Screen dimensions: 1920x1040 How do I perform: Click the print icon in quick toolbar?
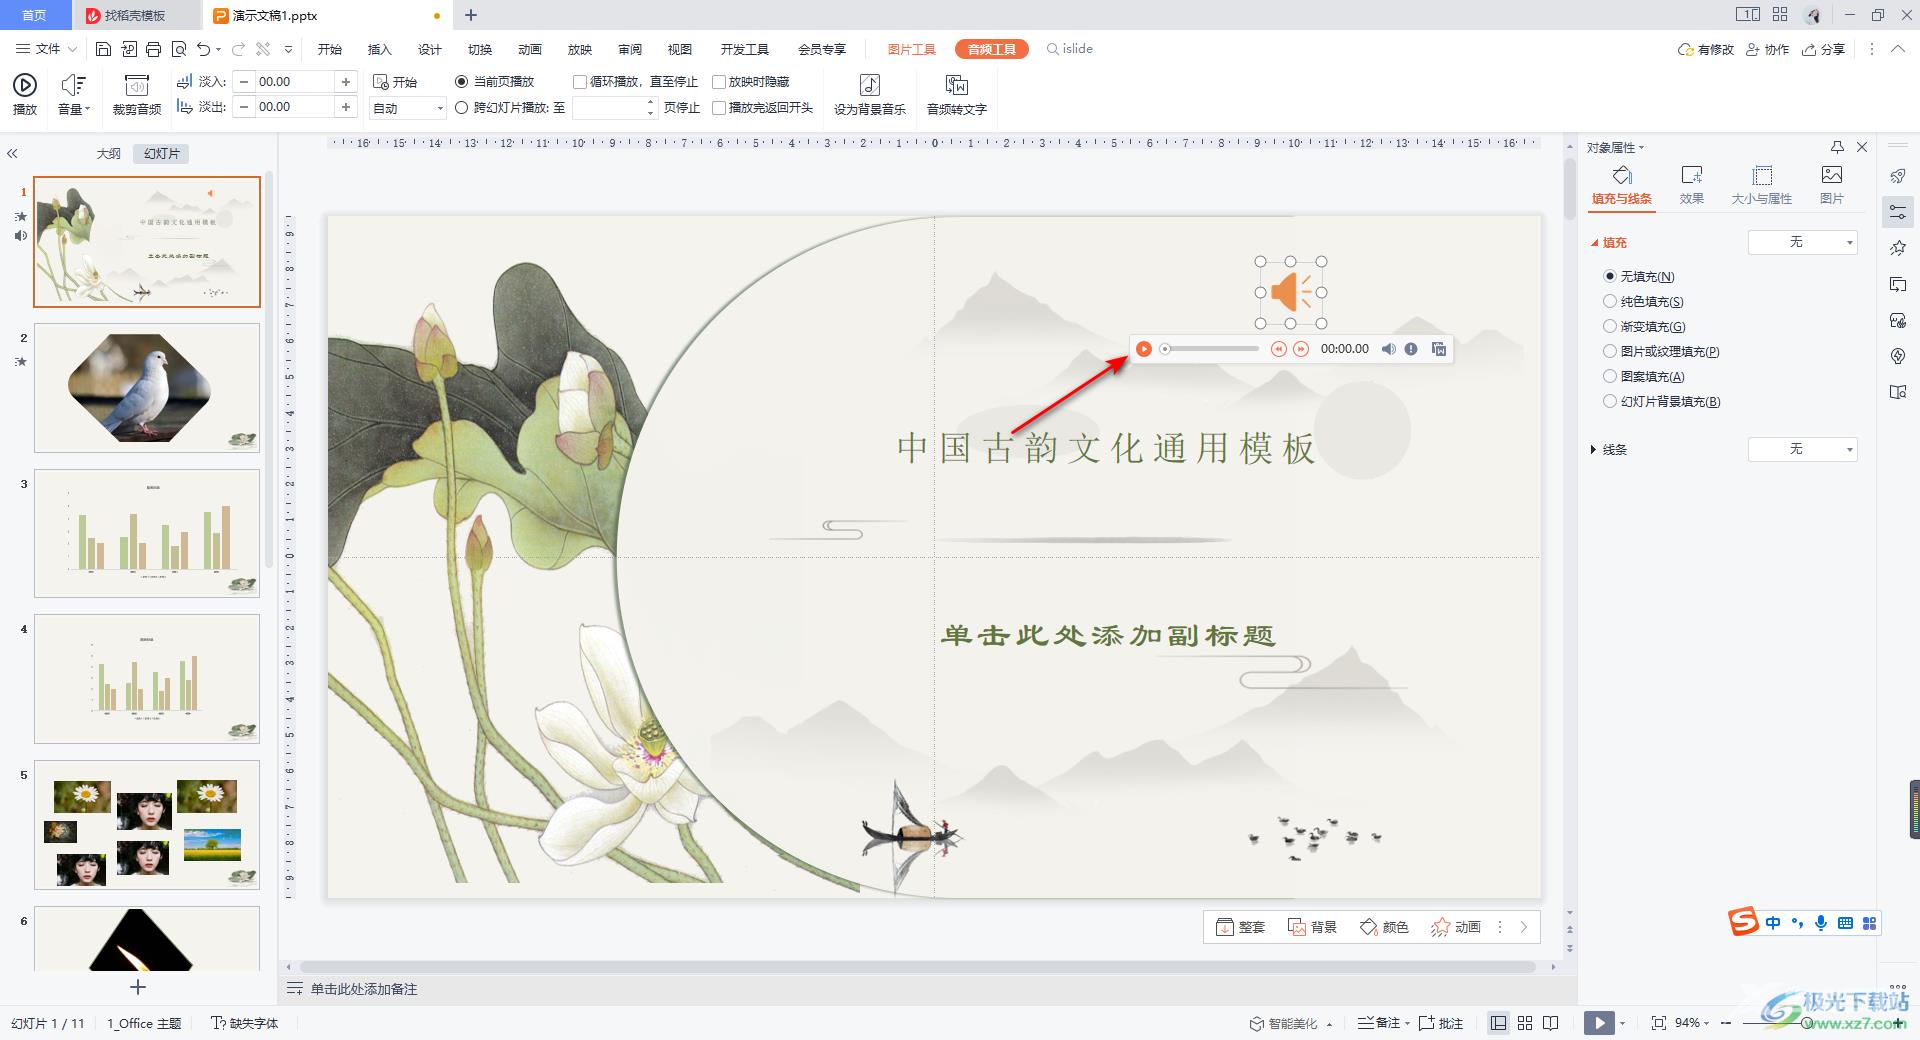pos(153,49)
